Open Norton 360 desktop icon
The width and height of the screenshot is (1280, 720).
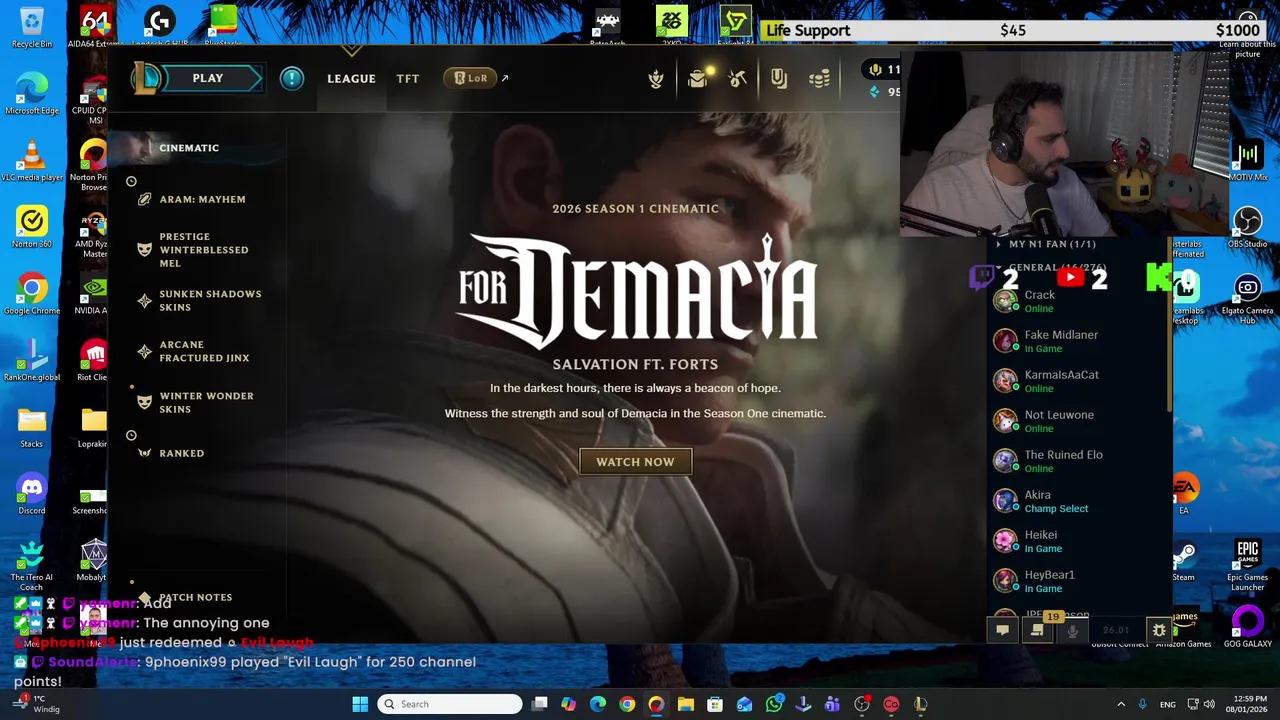click(x=32, y=227)
